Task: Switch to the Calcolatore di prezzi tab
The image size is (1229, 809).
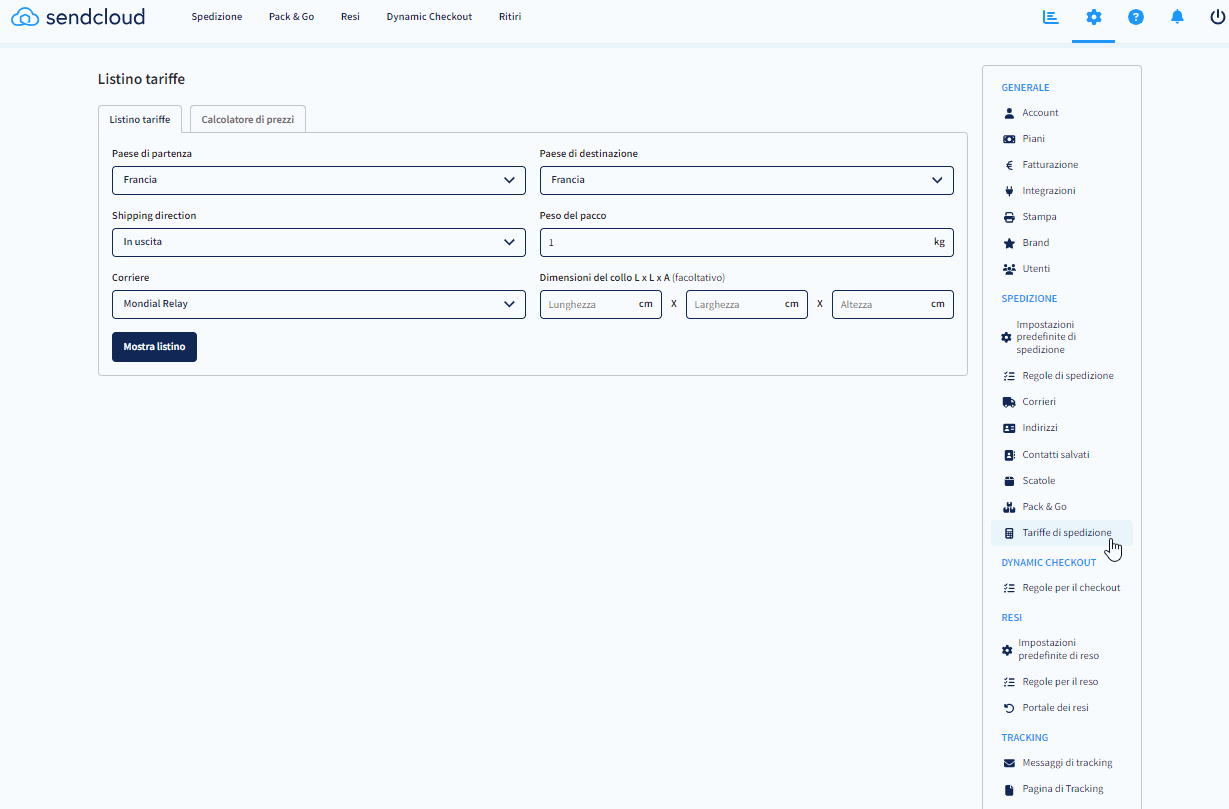Action: [248, 119]
